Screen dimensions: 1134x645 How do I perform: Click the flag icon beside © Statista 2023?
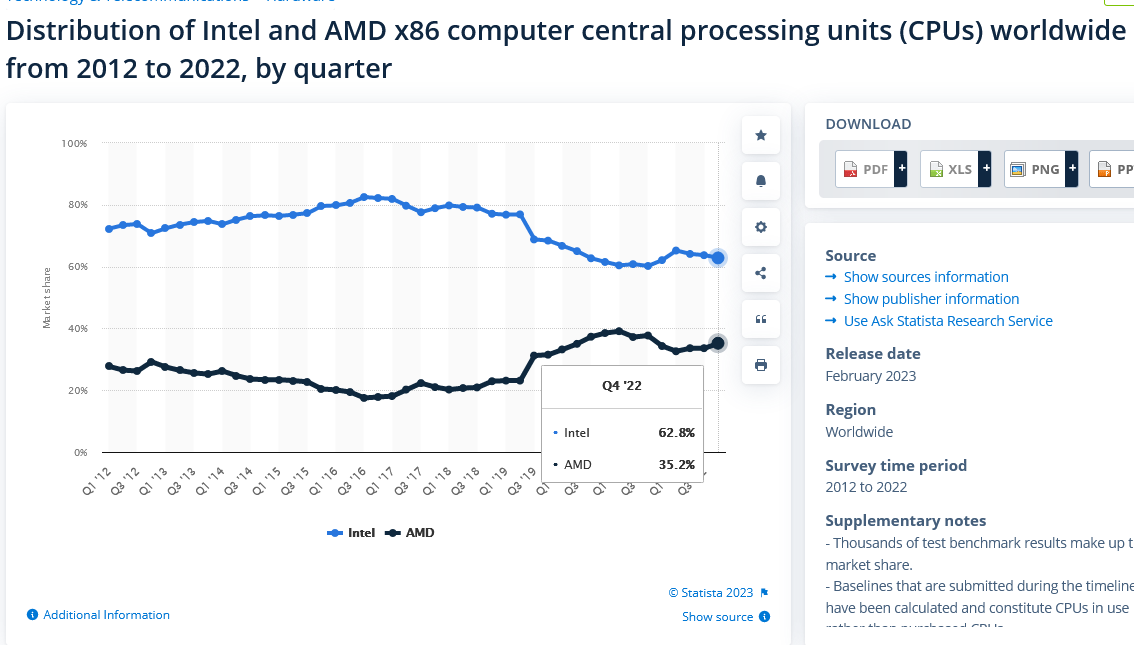coord(764,592)
